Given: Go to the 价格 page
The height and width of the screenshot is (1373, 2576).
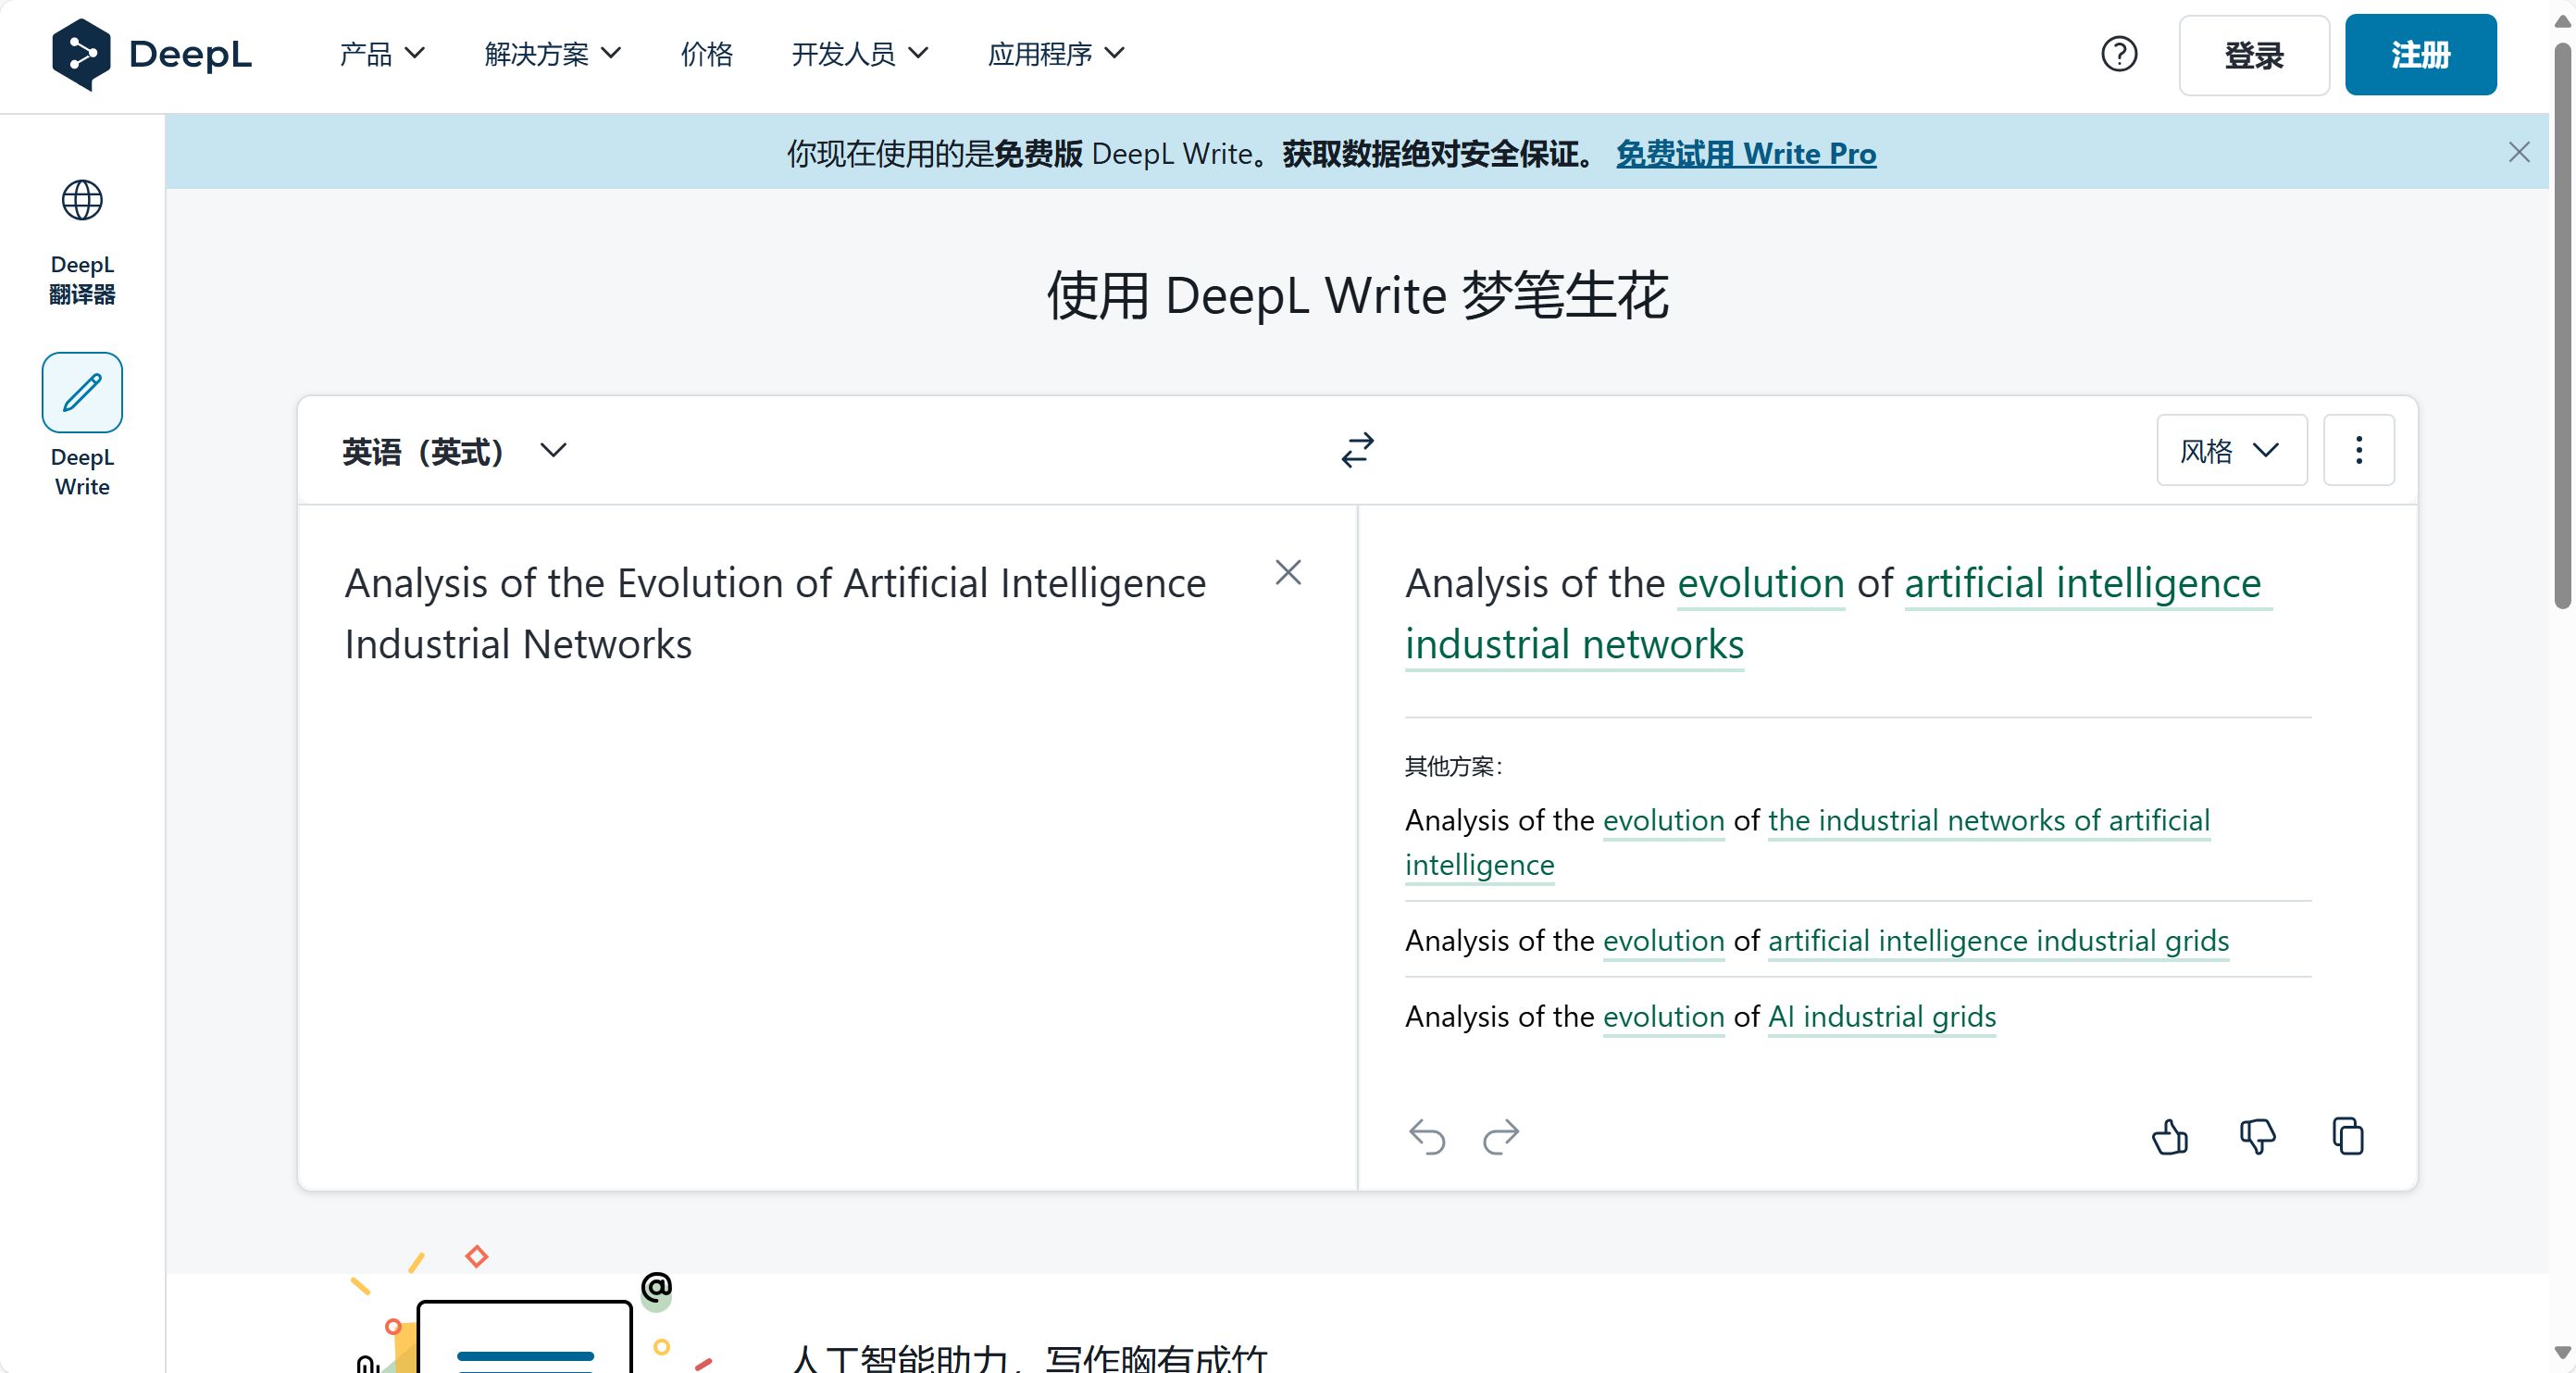Looking at the screenshot, I should (x=707, y=54).
